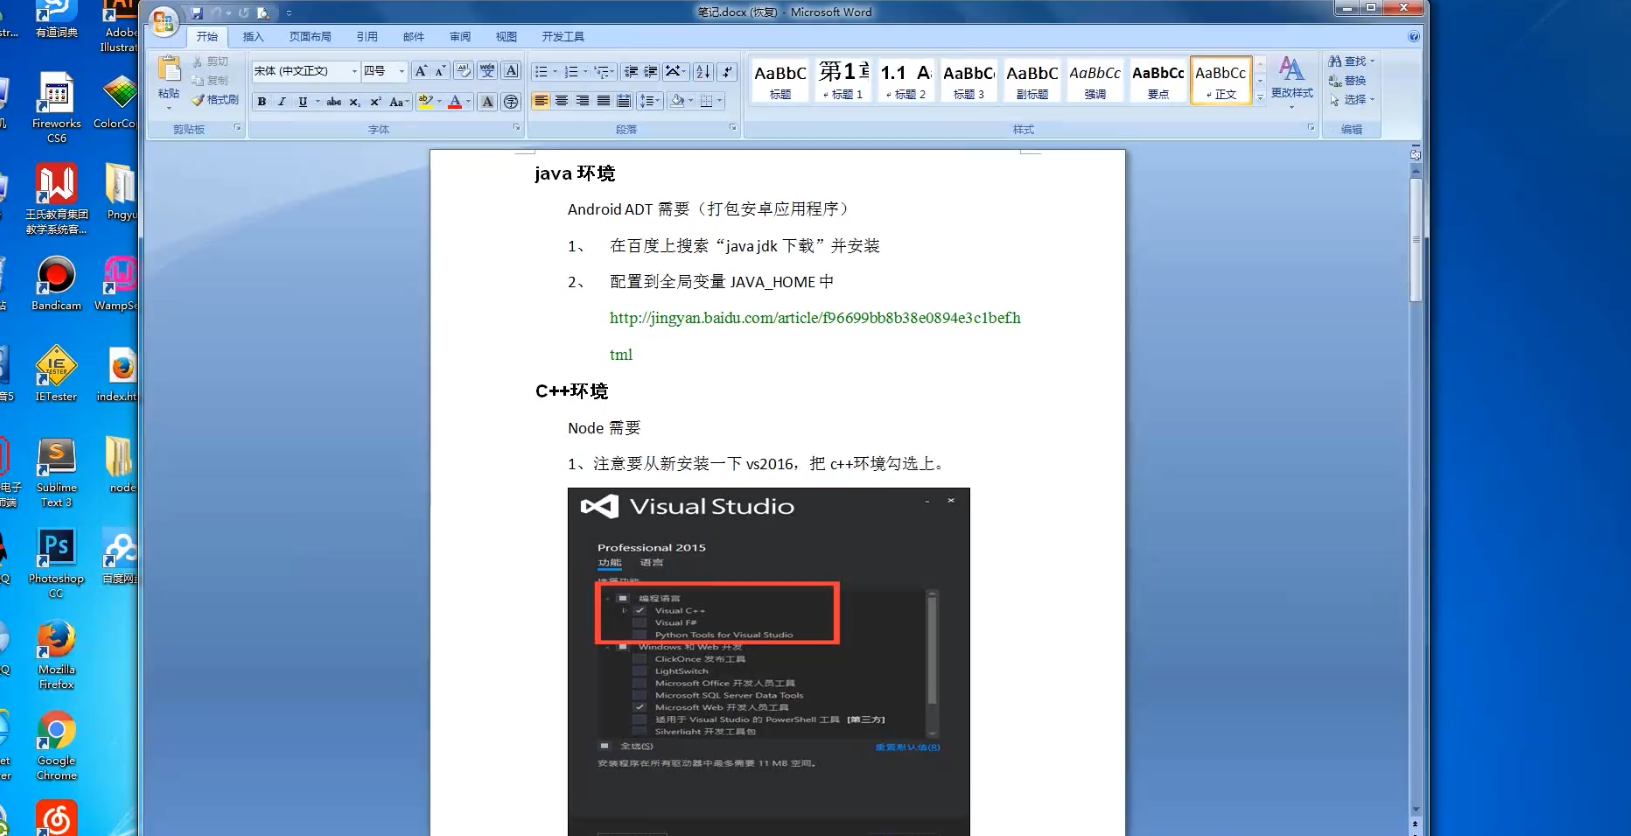Apply character shading icon
This screenshot has height=836, width=1631.
tap(487, 101)
